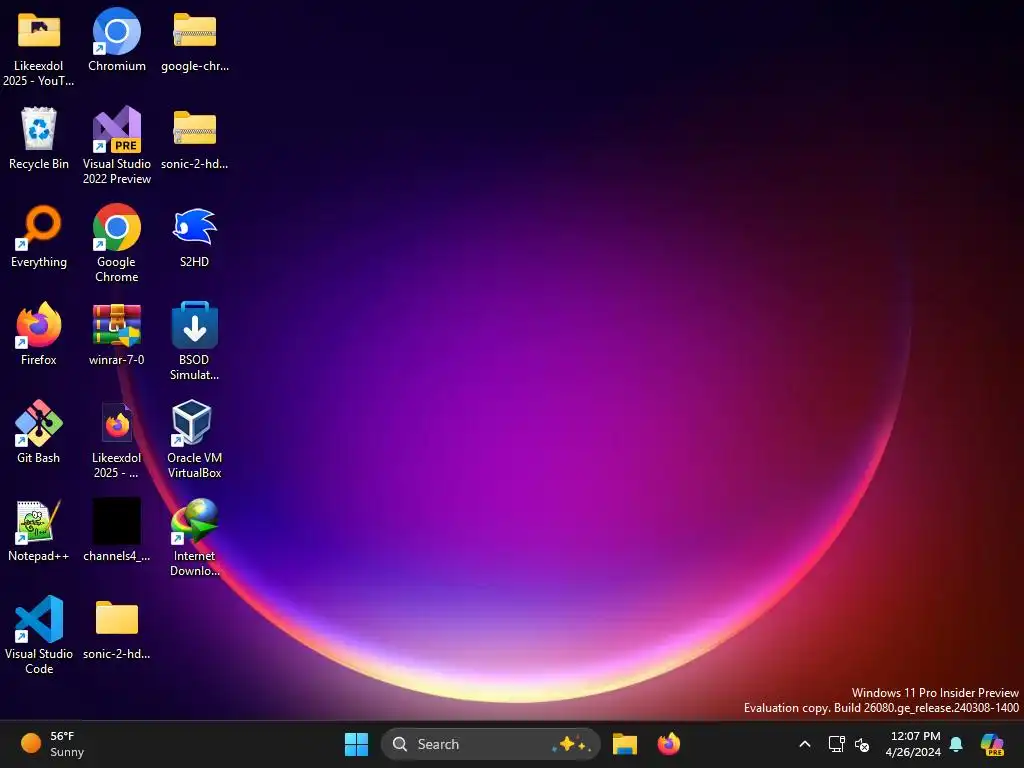Open notifications bell icon
The height and width of the screenshot is (768, 1024).
tap(956, 744)
